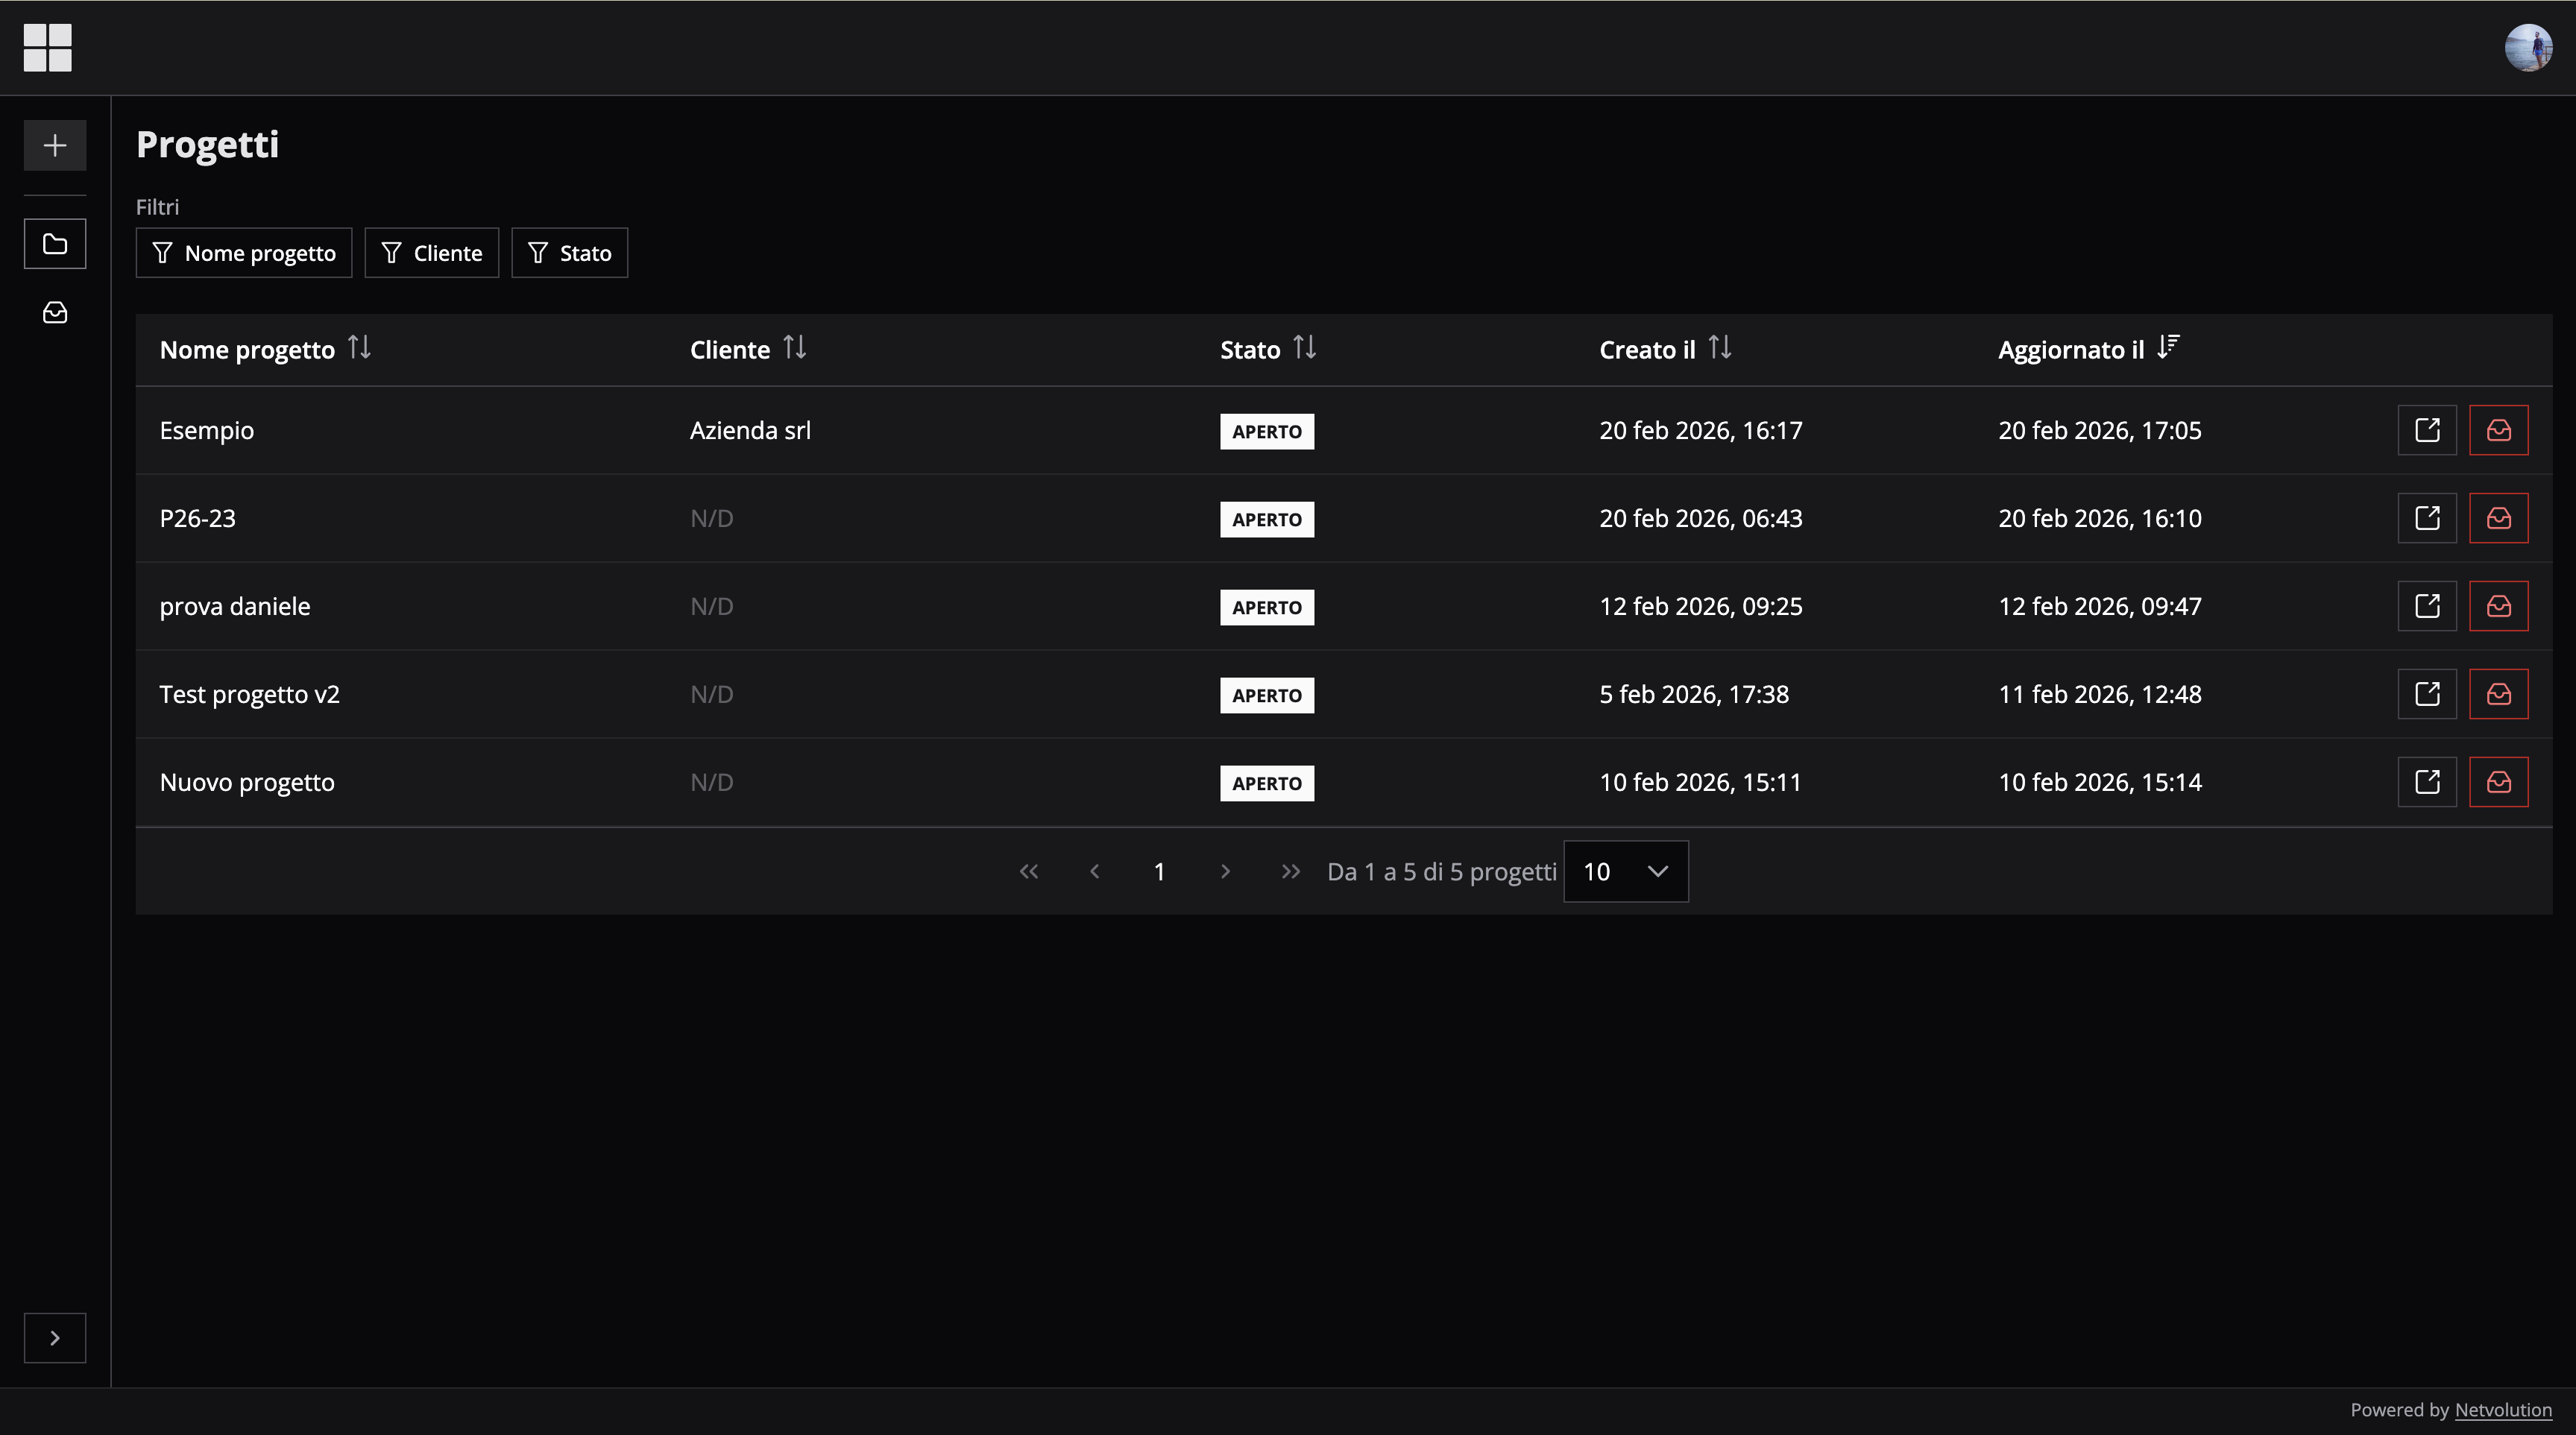Viewport: 2576px width, 1435px height.
Task: Click the plus icon in sidebar
Action: tap(55, 146)
